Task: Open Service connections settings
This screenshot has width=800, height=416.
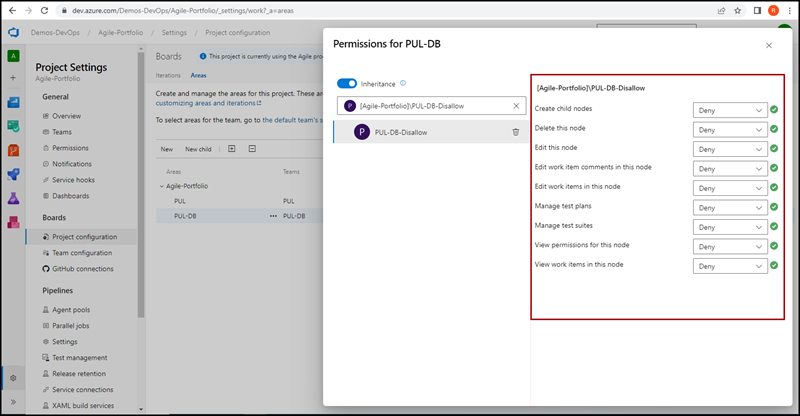Action: 83,389
